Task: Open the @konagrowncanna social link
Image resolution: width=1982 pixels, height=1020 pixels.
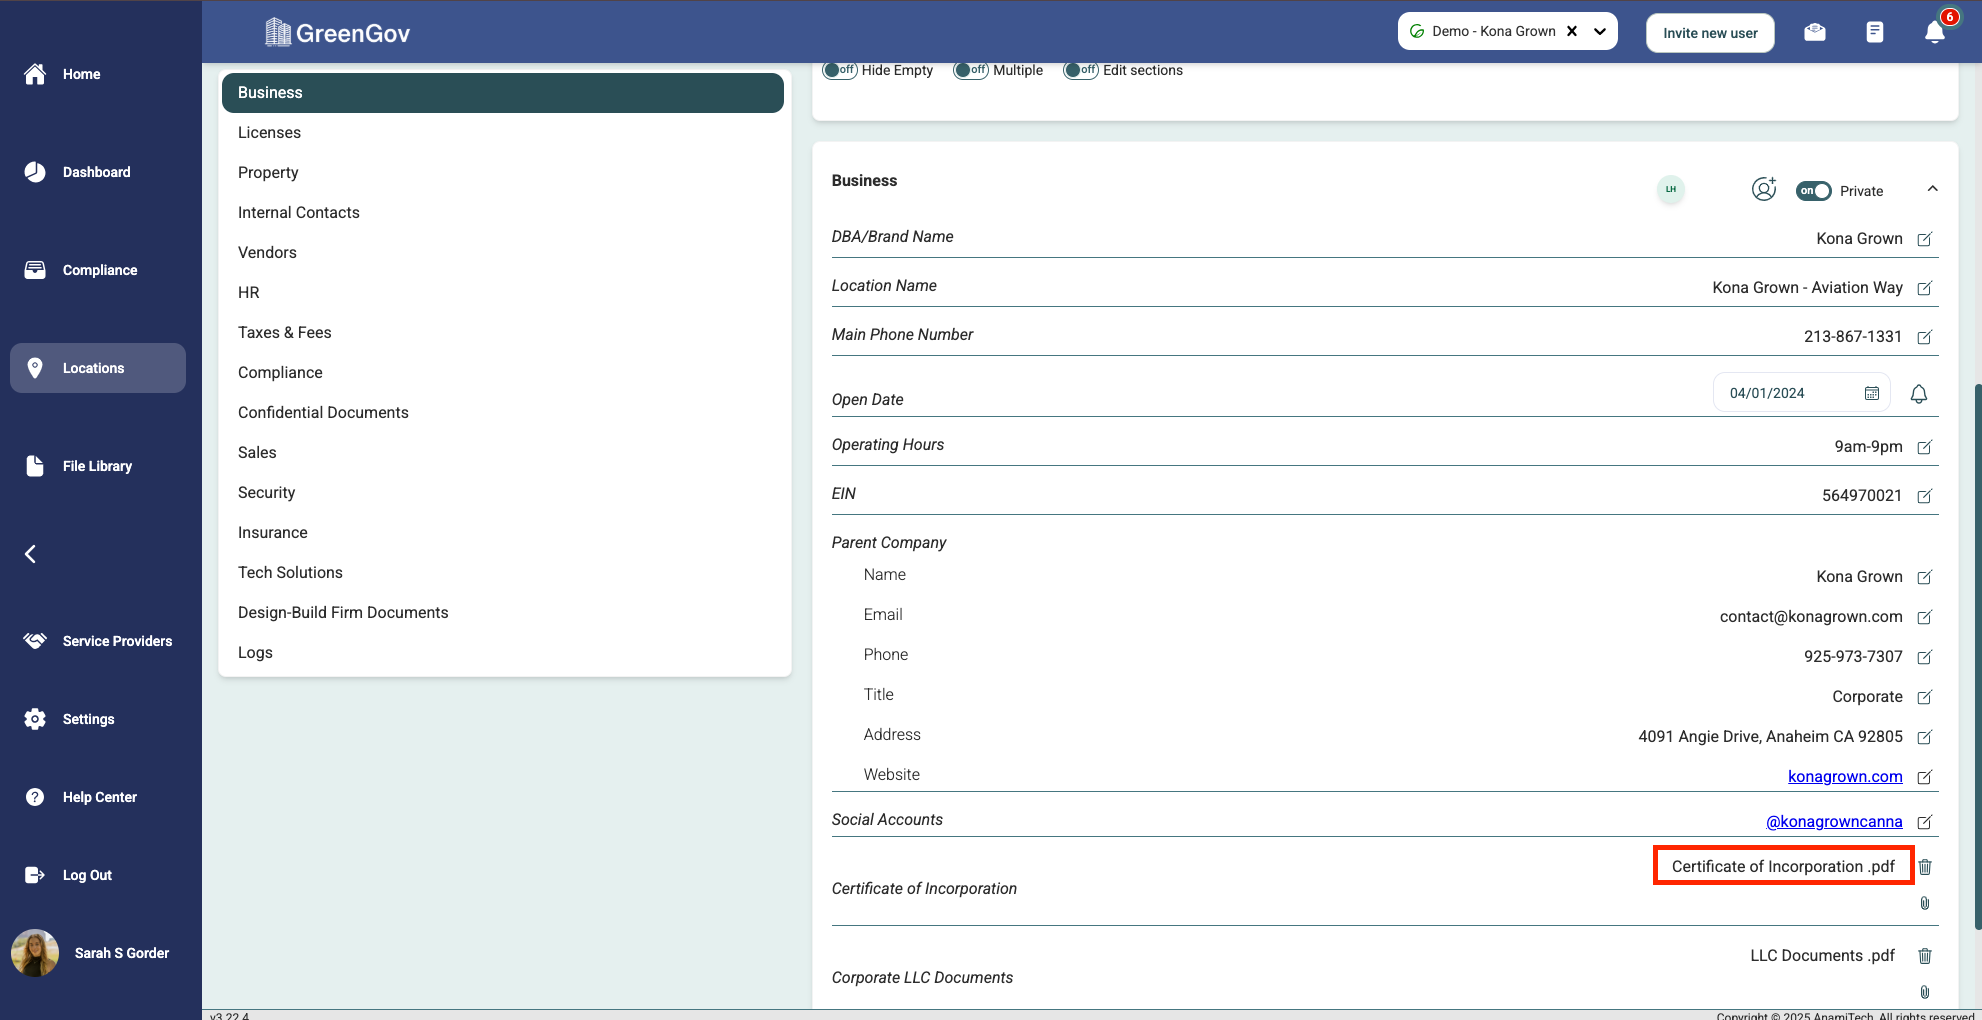Action: pos(1834,822)
